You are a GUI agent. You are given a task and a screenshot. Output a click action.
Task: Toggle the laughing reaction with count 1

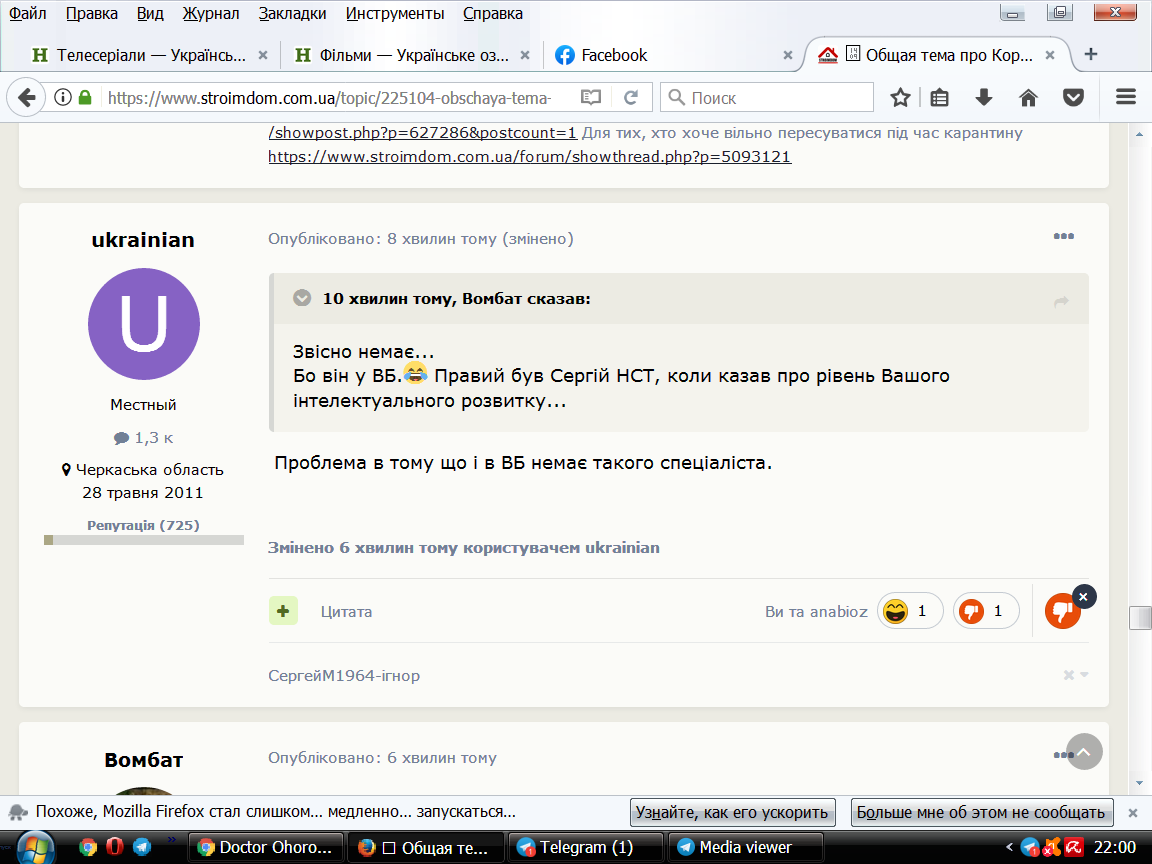910,611
